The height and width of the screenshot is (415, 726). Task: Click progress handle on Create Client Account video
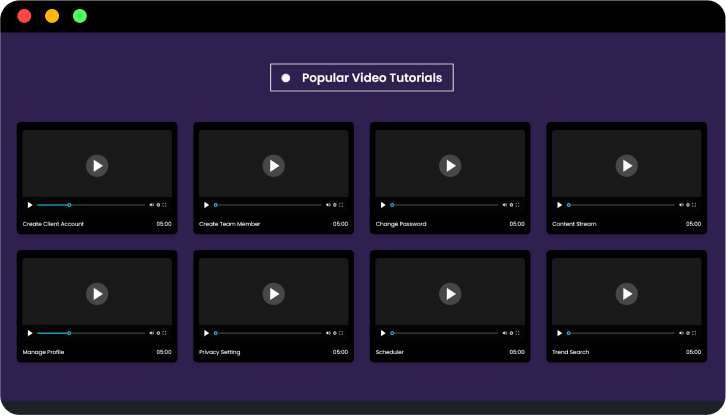point(69,205)
